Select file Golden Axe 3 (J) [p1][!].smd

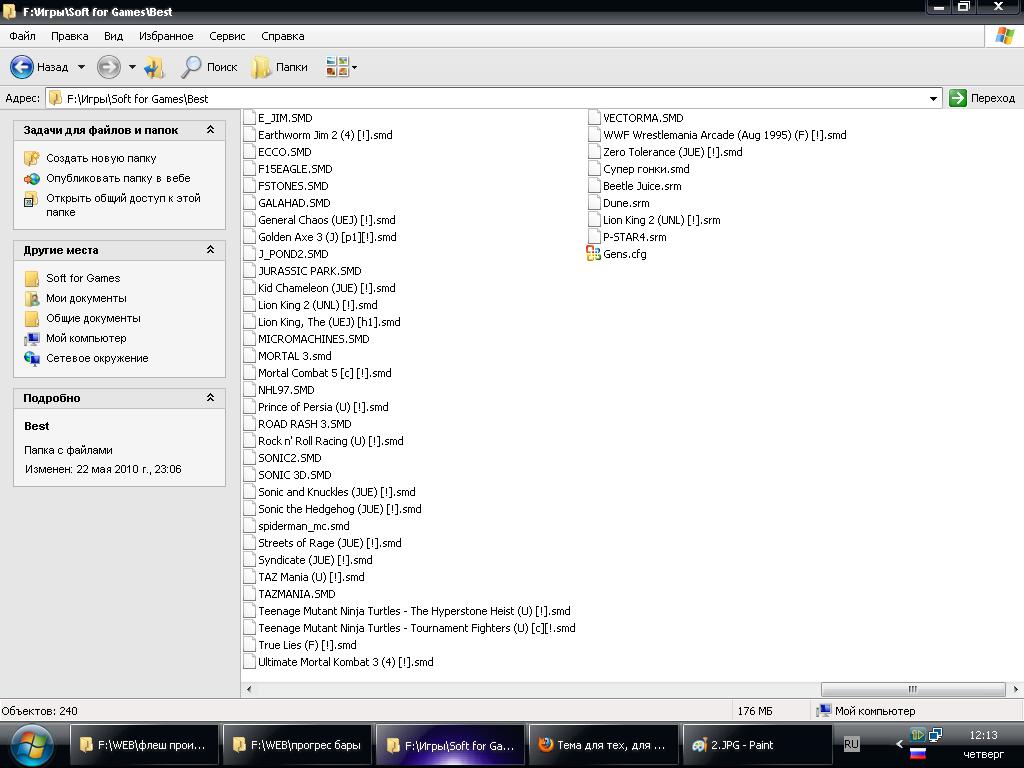[327, 237]
